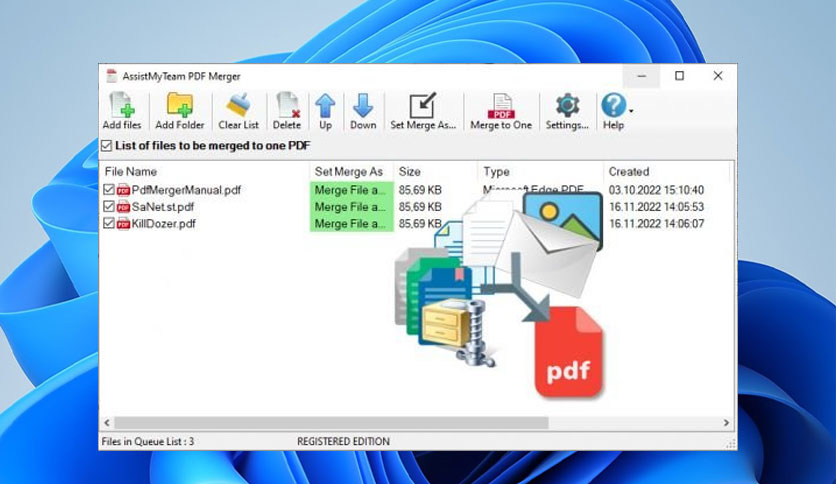Minimize the PDF Merger window
The height and width of the screenshot is (484, 836).
point(641,76)
